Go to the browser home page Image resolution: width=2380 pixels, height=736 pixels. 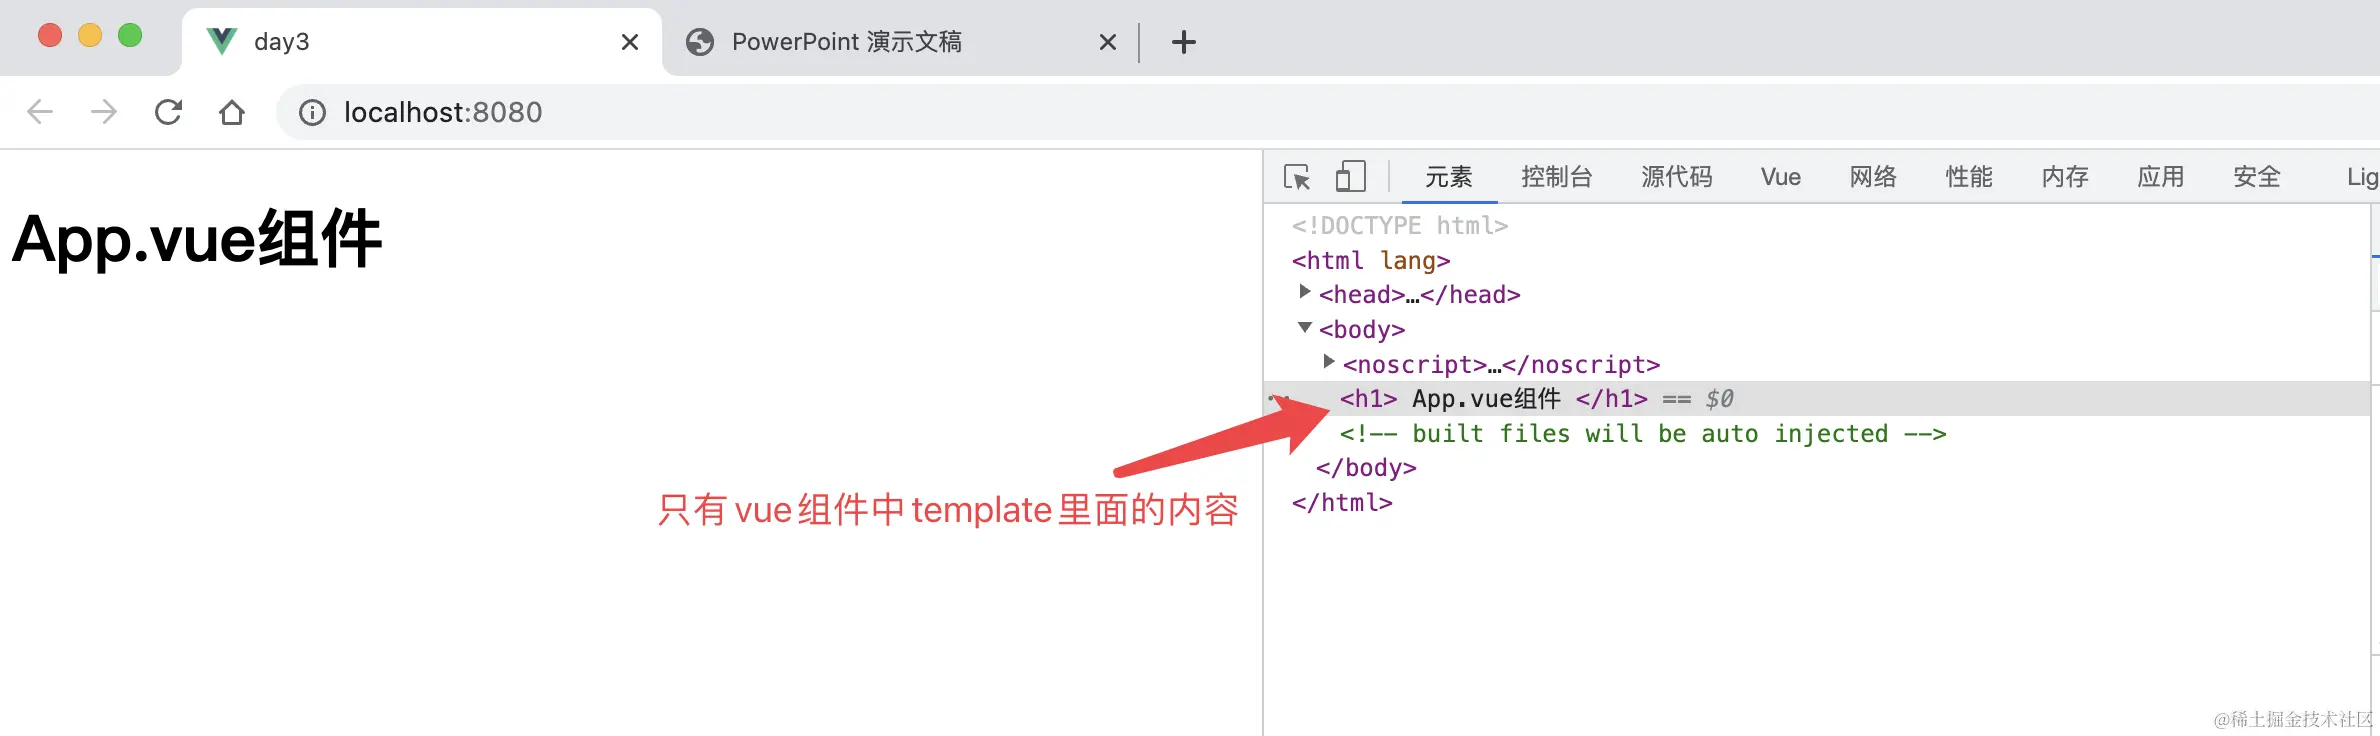coord(232,112)
